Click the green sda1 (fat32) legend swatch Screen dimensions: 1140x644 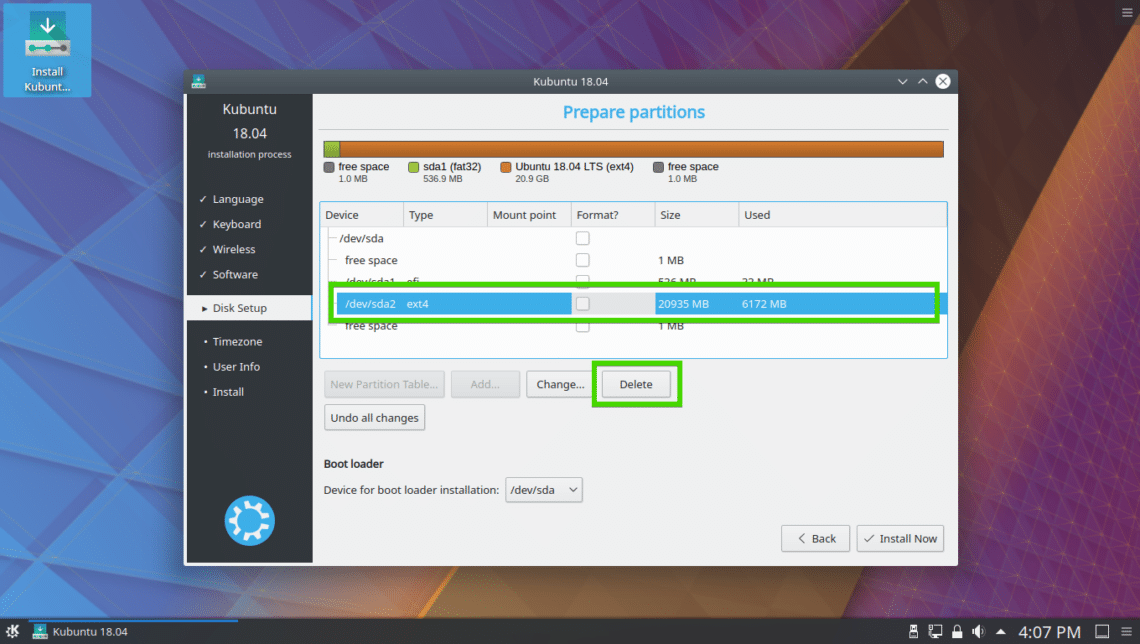414,167
